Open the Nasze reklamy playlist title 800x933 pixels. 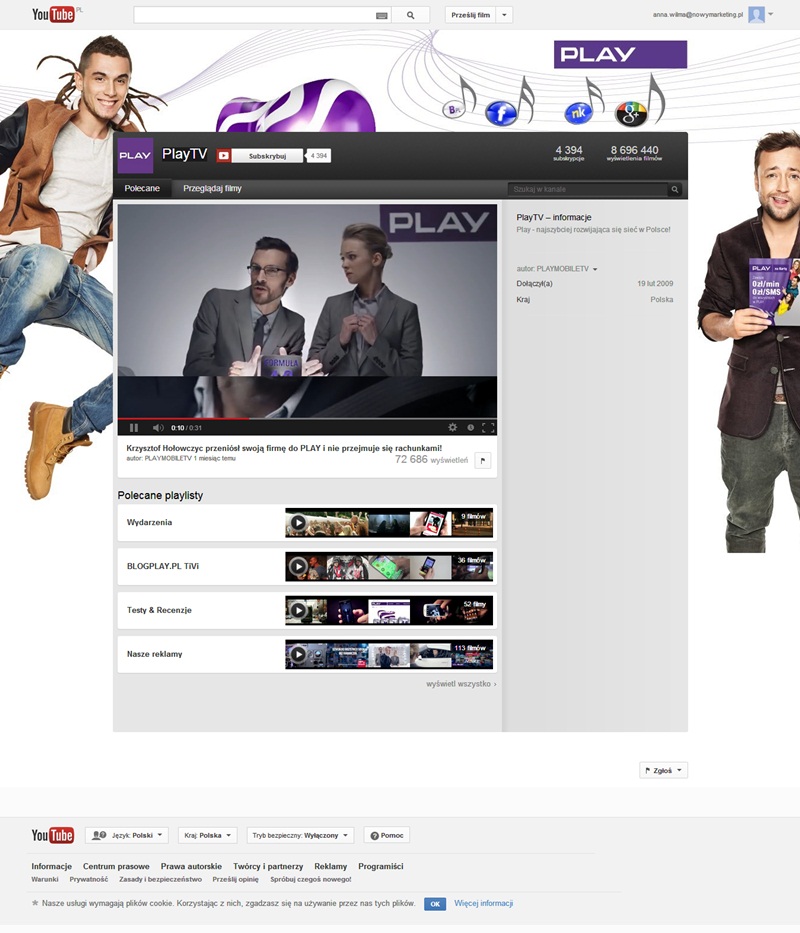click(x=155, y=654)
